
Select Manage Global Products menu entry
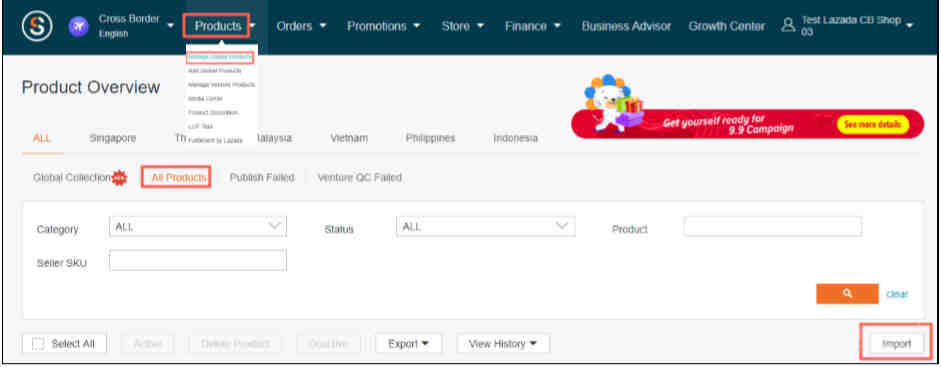220,57
